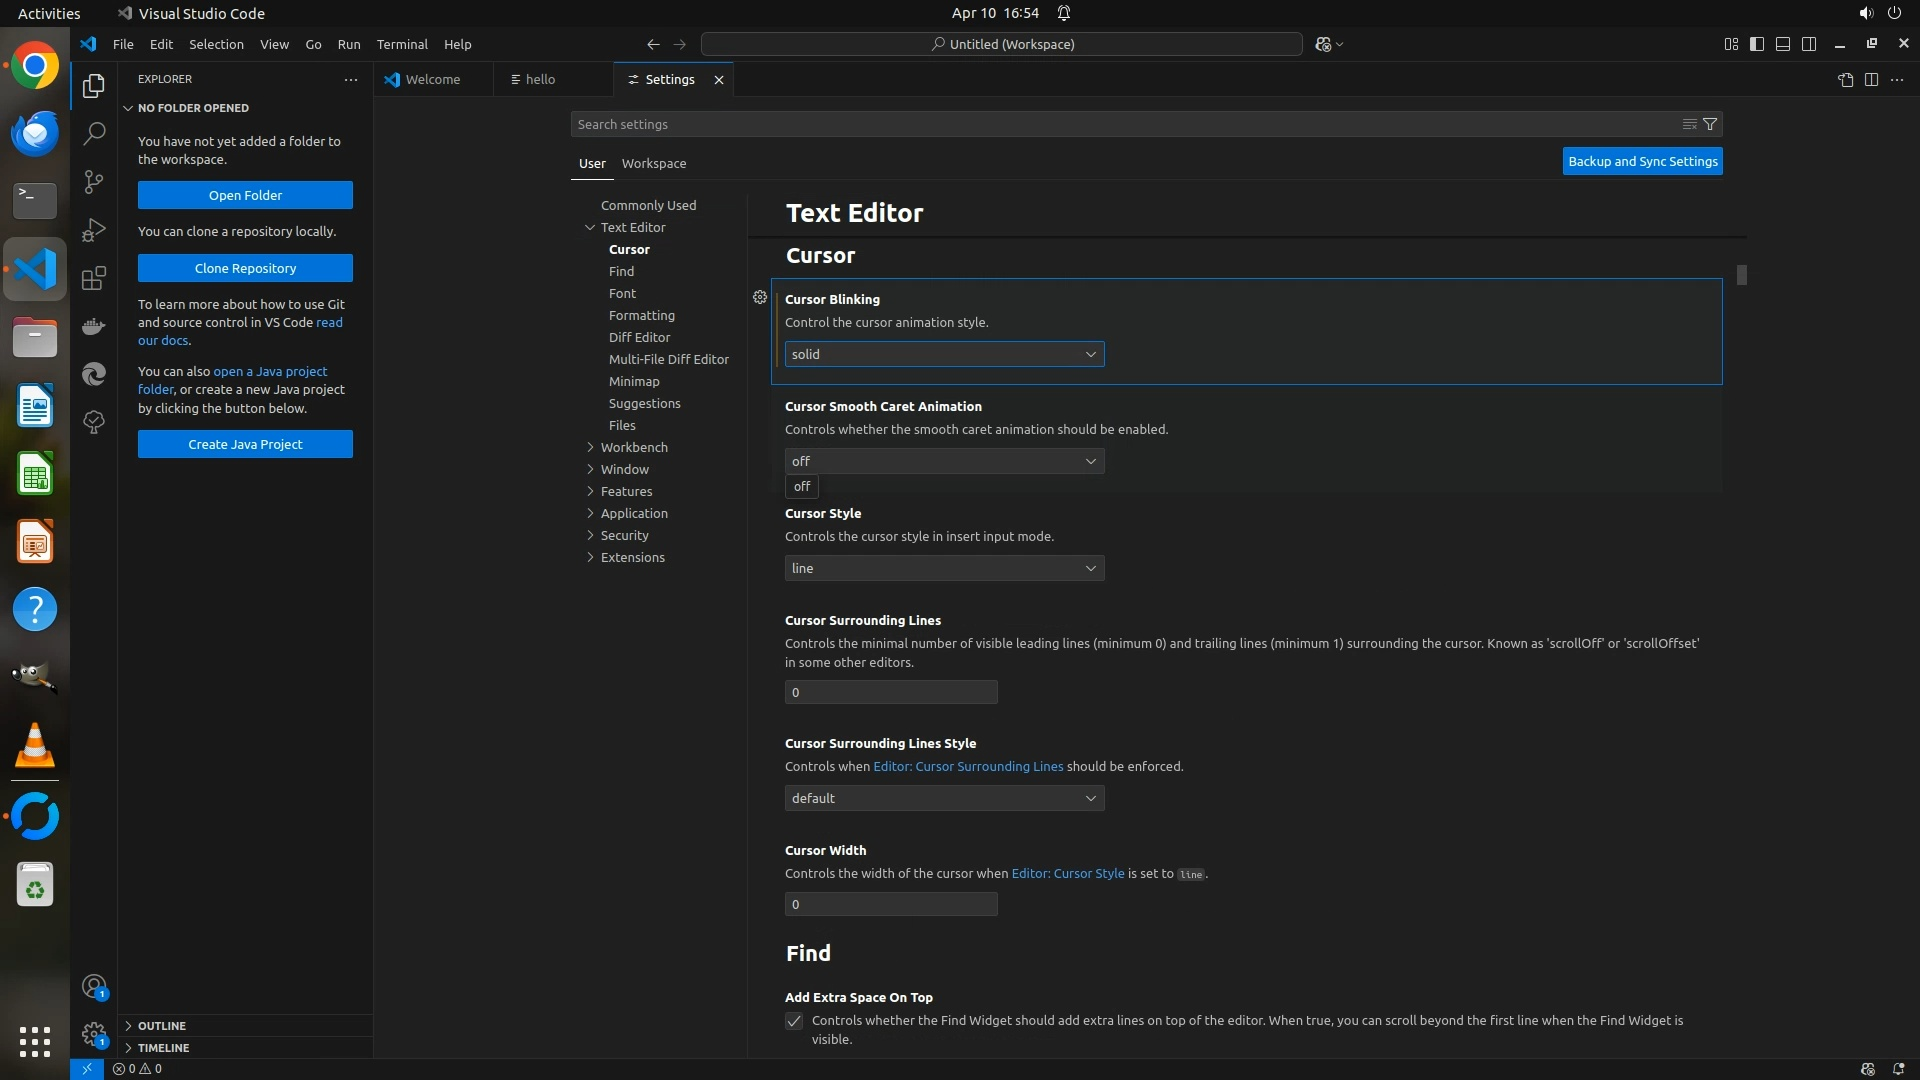Click the Docker whale icon in activity bar
This screenshot has width=1920, height=1080.
[93, 326]
